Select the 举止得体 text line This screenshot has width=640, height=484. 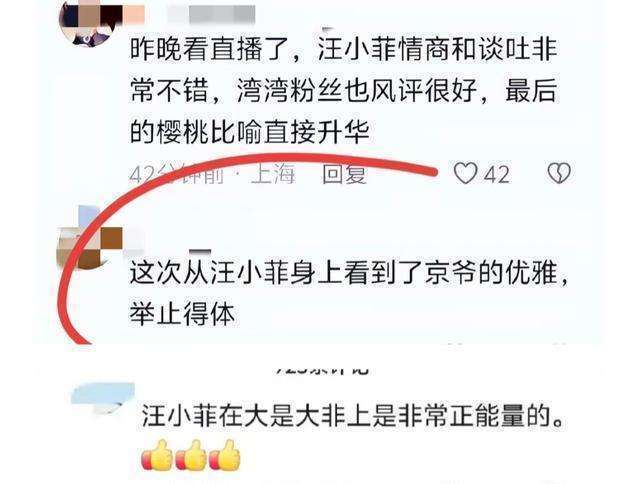click(x=182, y=314)
